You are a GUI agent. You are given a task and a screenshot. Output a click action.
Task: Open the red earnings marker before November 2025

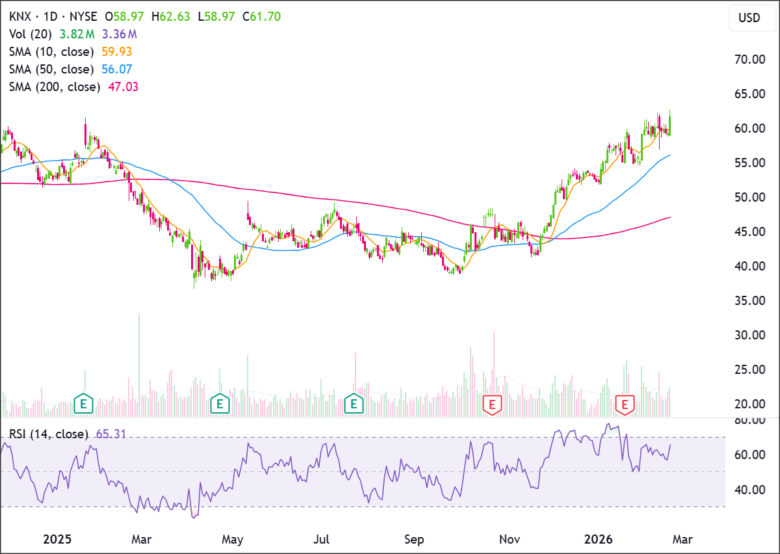coord(491,404)
